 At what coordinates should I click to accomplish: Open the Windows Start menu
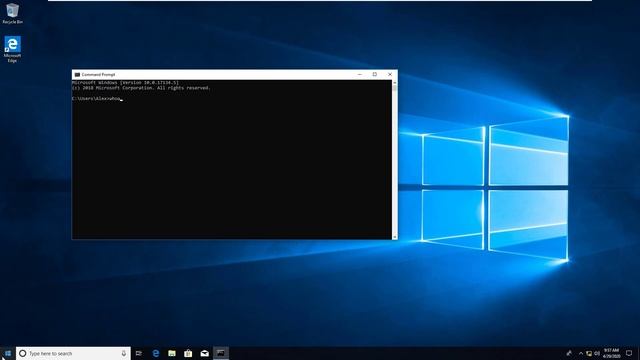(x=8, y=353)
